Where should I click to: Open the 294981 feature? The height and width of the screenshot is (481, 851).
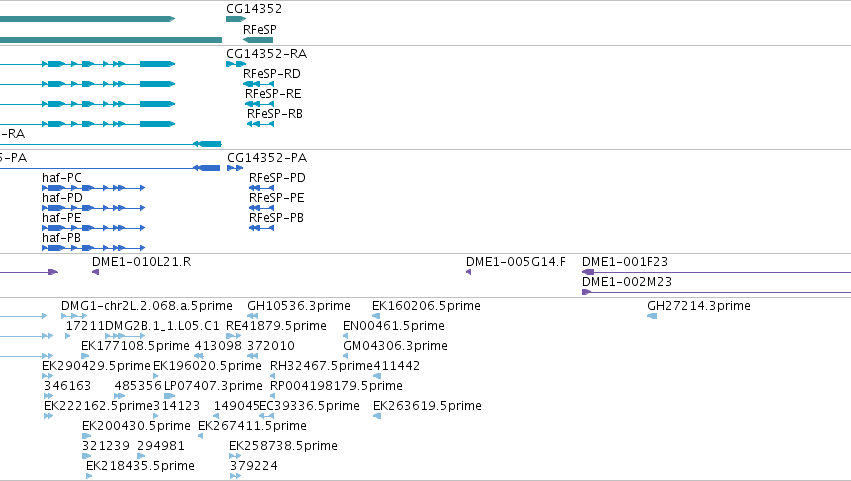point(142,456)
